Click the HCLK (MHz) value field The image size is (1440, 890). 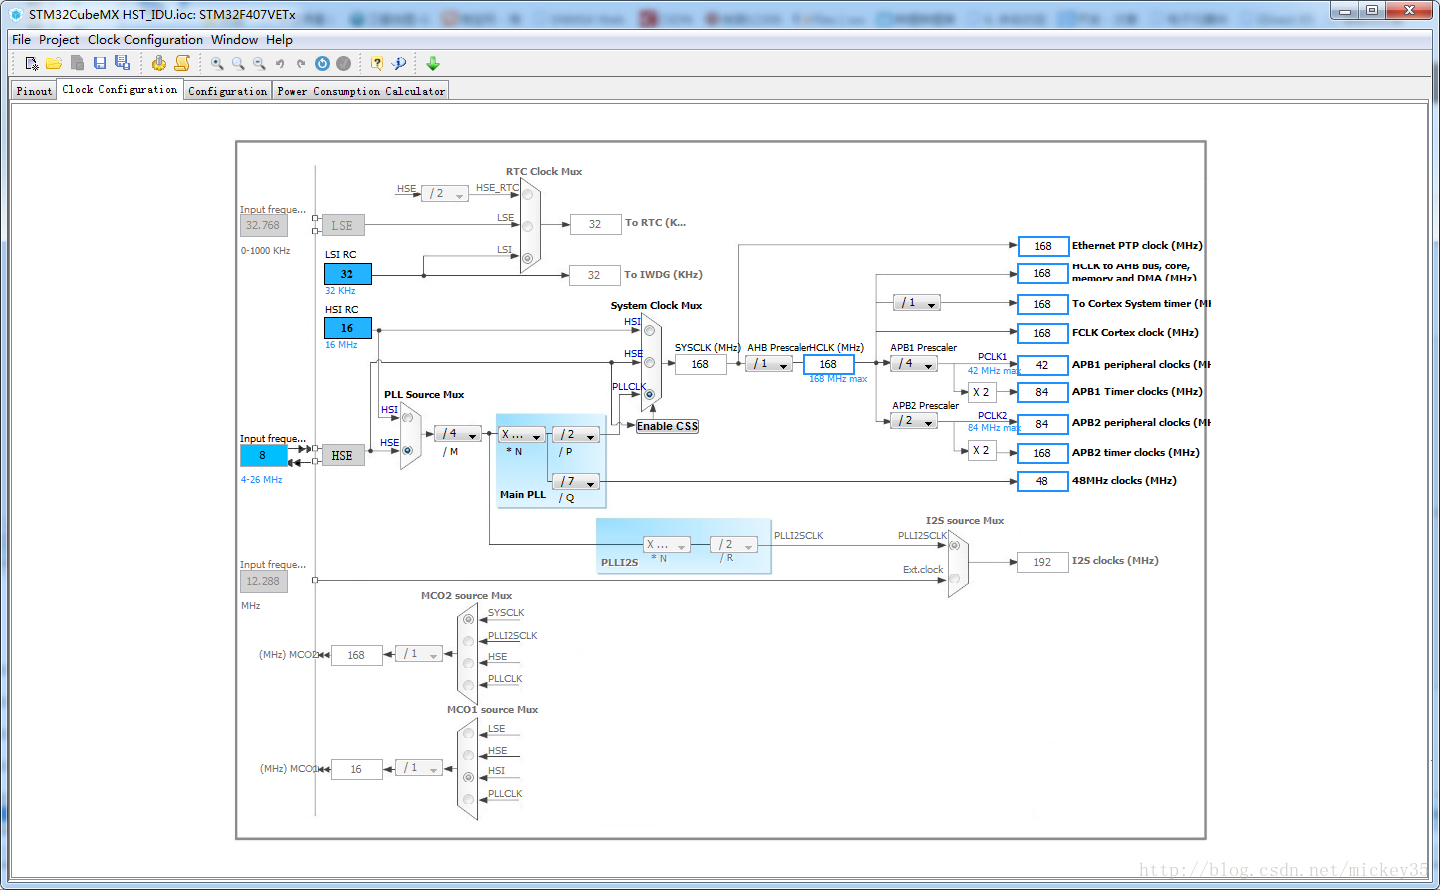tap(829, 364)
